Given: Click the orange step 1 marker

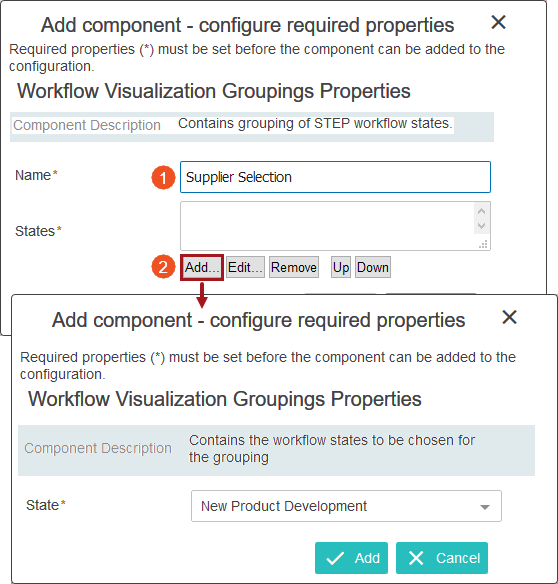Looking at the screenshot, I should [163, 178].
